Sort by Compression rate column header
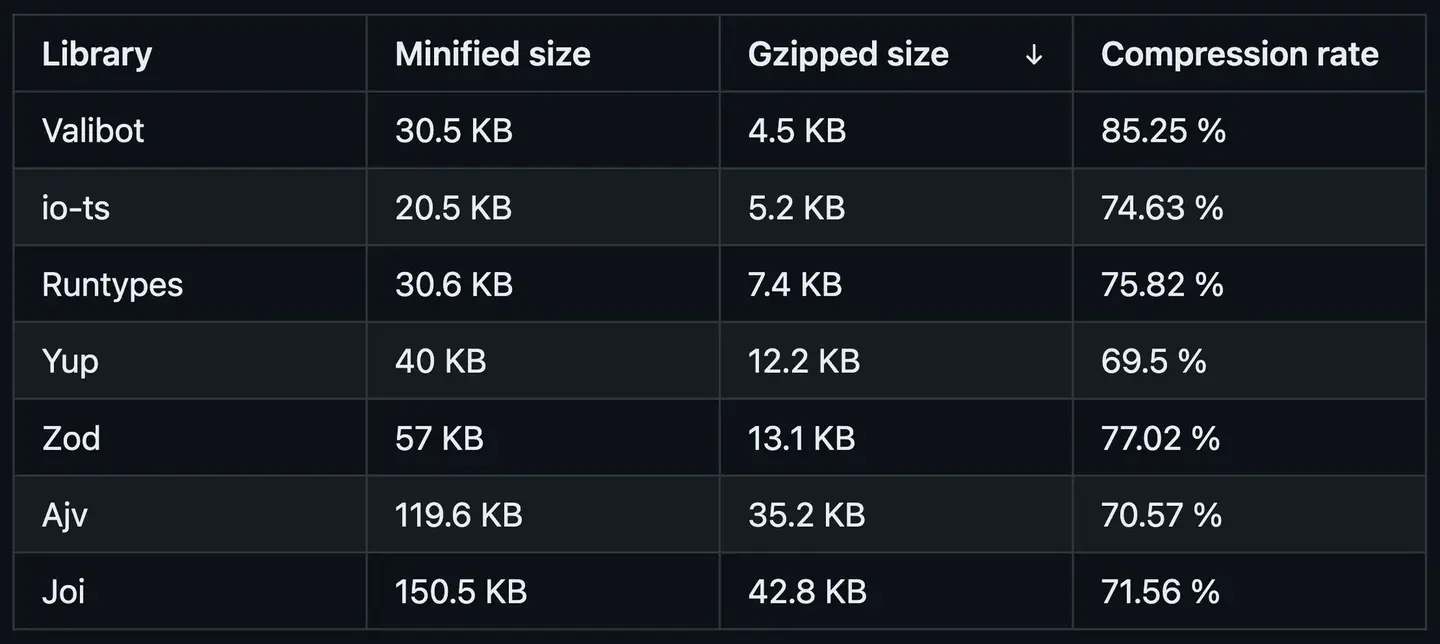 click(1239, 54)
